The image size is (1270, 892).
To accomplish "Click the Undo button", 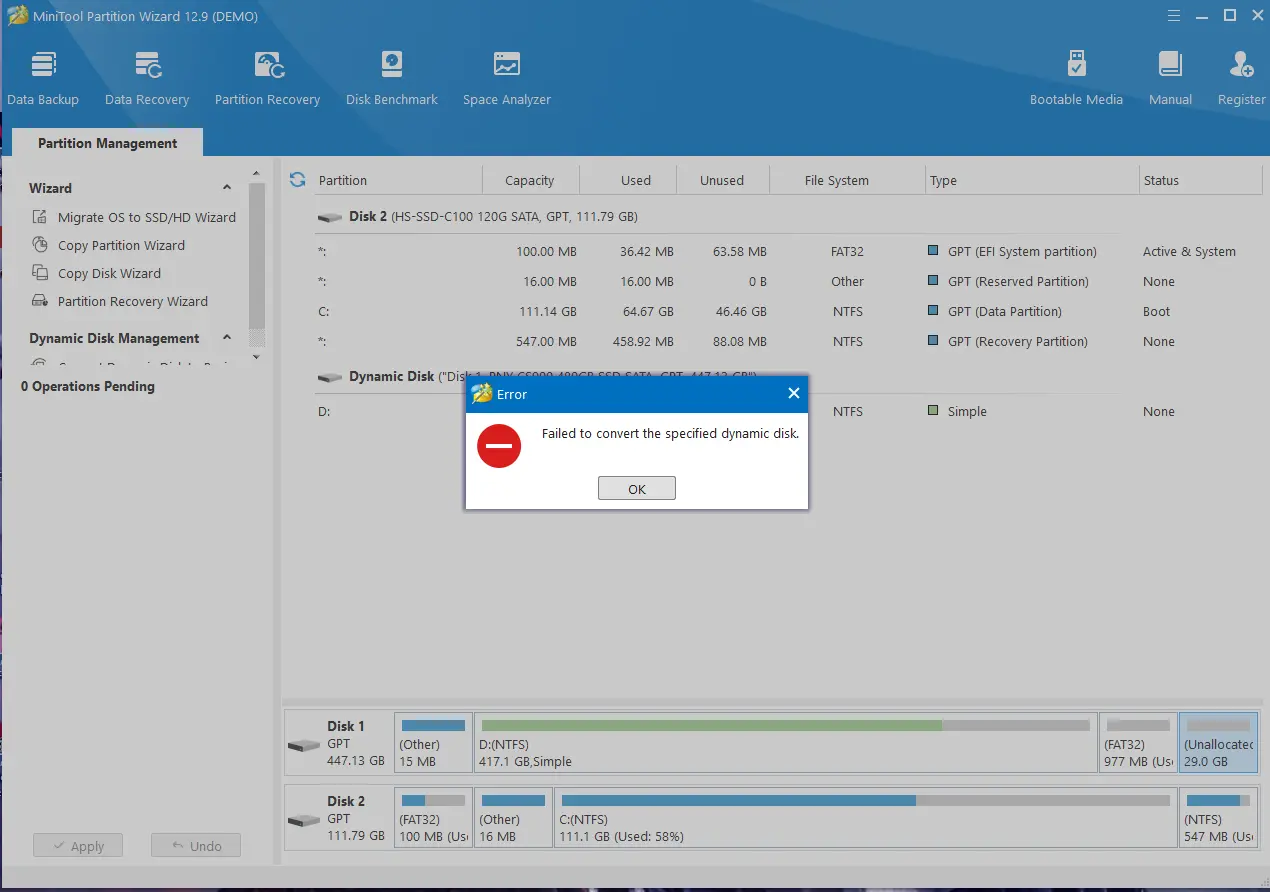I will tap(195, 846).
